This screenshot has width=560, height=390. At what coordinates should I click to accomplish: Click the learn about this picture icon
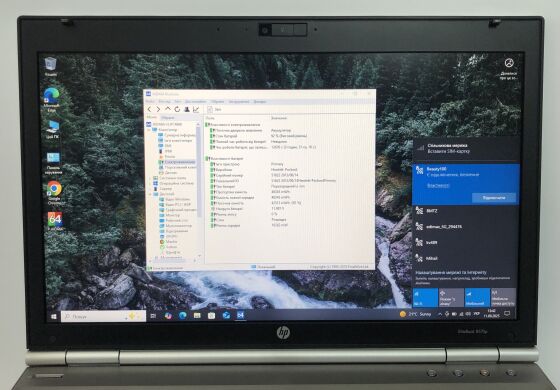click(509, 69)
